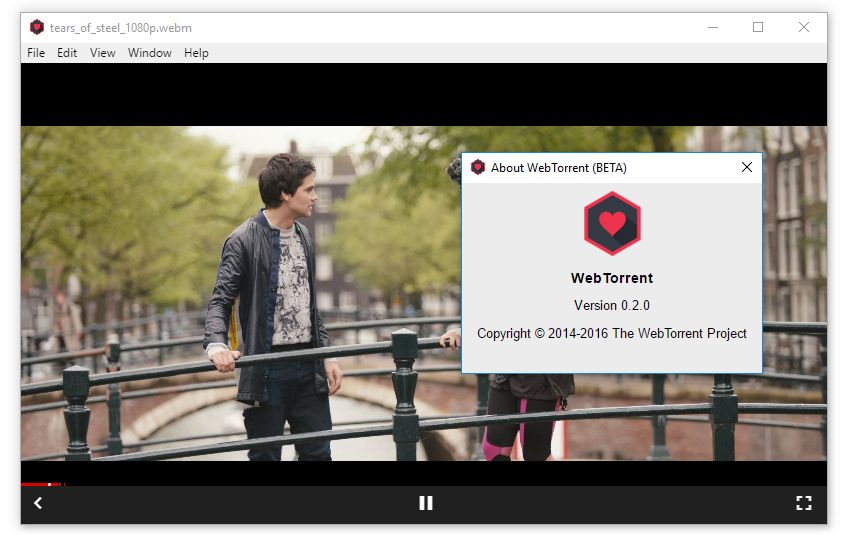Open the File menu
Image resolution: width=849 pixels, height=535 pixels.
36,53
